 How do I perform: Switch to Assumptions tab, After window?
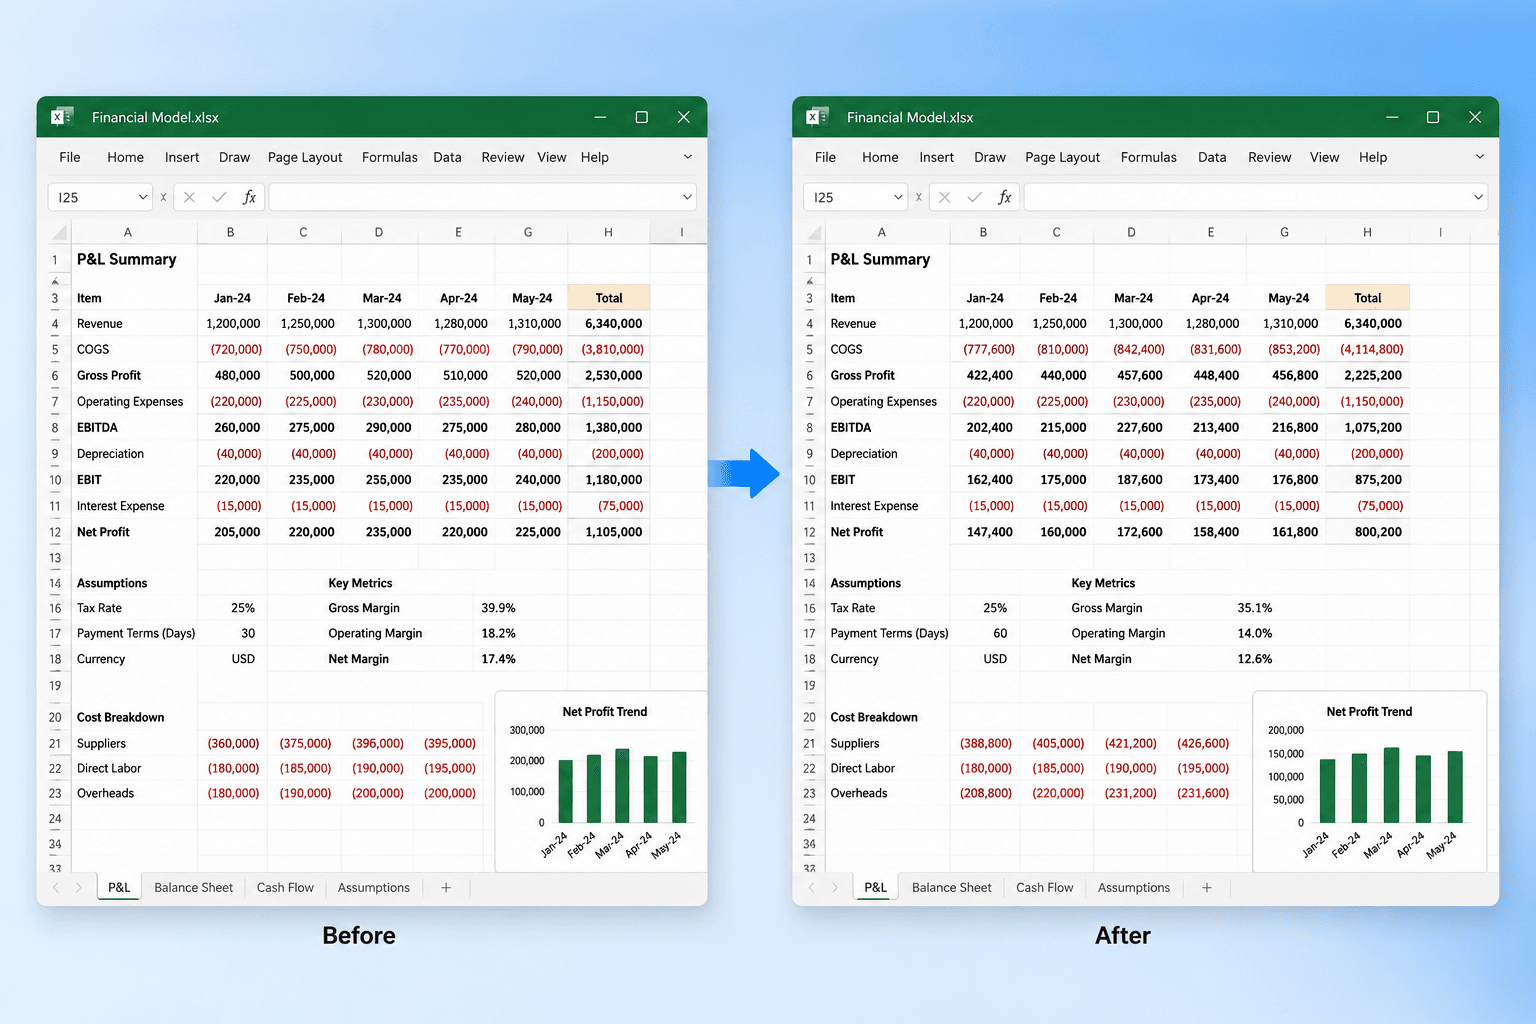[1134, 888]
